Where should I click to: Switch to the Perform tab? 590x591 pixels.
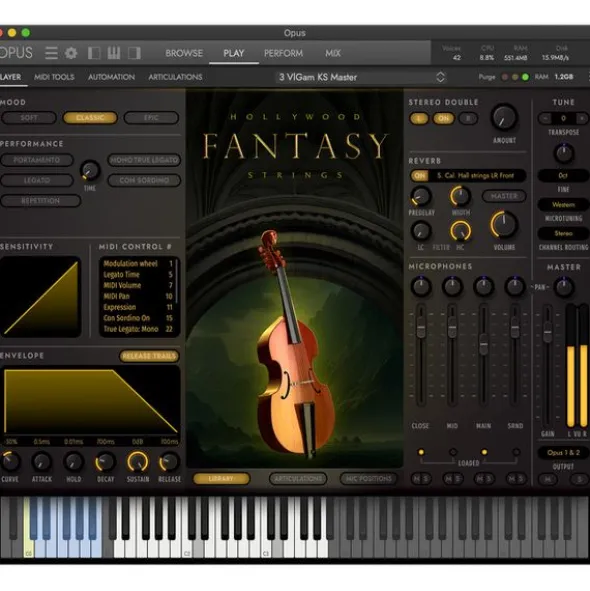click(x=284, y=53)
